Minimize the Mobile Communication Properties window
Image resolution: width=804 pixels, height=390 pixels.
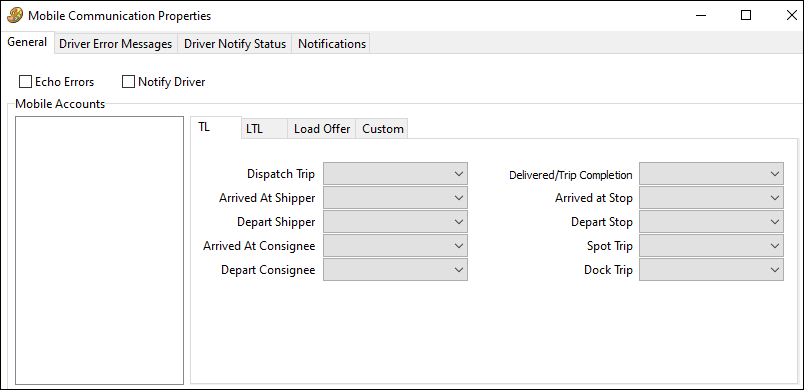pos(701,15)
